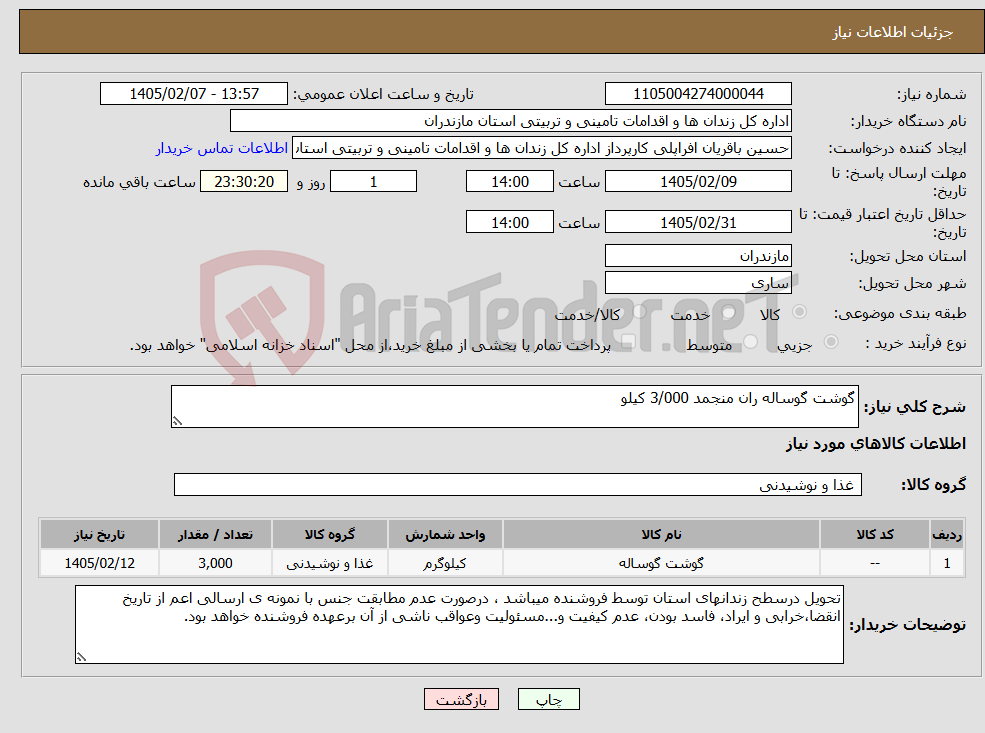This screenshot has height=733, width=985.
Task: Click the 3,000 quantity cell
Action: pos(215,563)
